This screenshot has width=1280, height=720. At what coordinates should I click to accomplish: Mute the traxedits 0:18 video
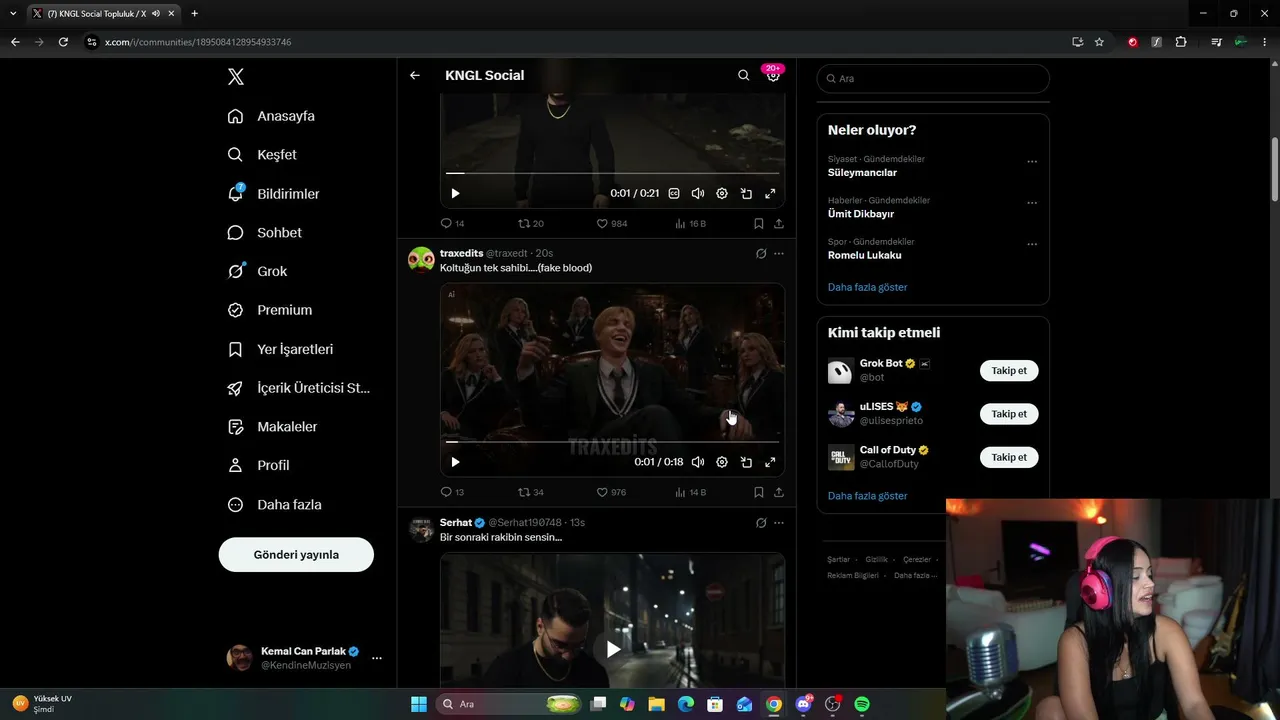[x=698, y=462]
